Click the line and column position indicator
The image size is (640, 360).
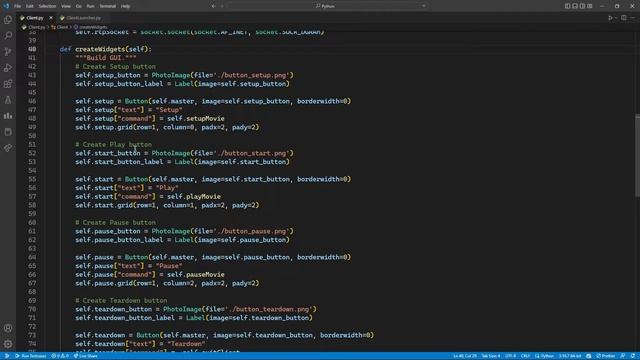464,356
